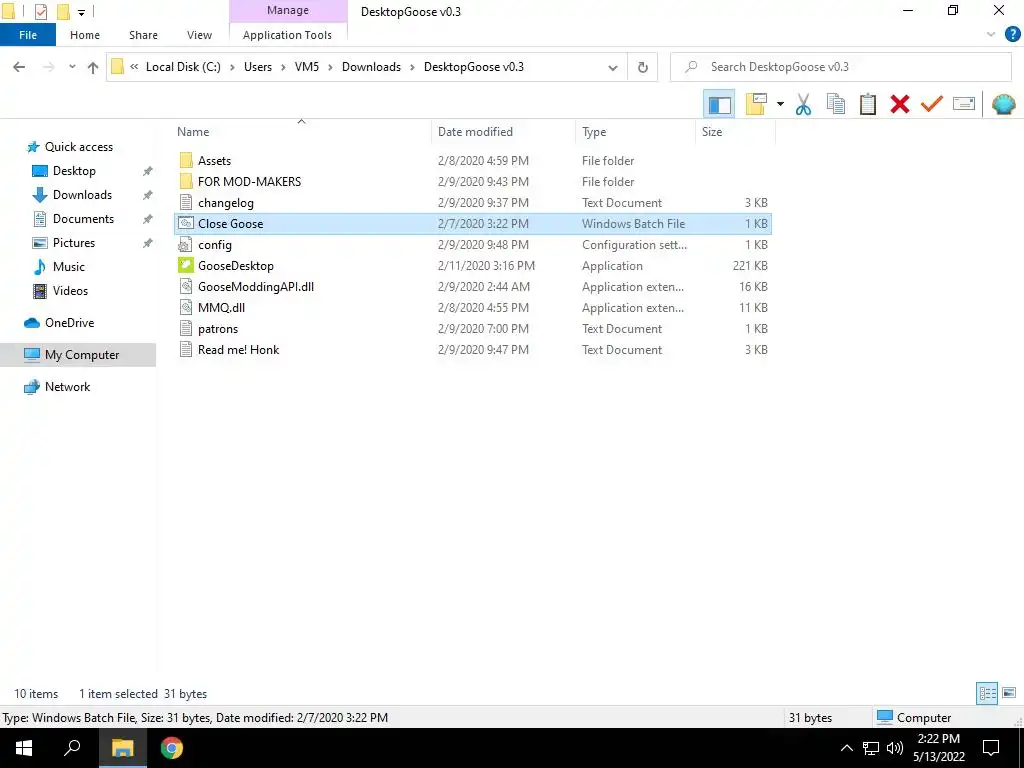Switch to the View ribbon tab

199,35
